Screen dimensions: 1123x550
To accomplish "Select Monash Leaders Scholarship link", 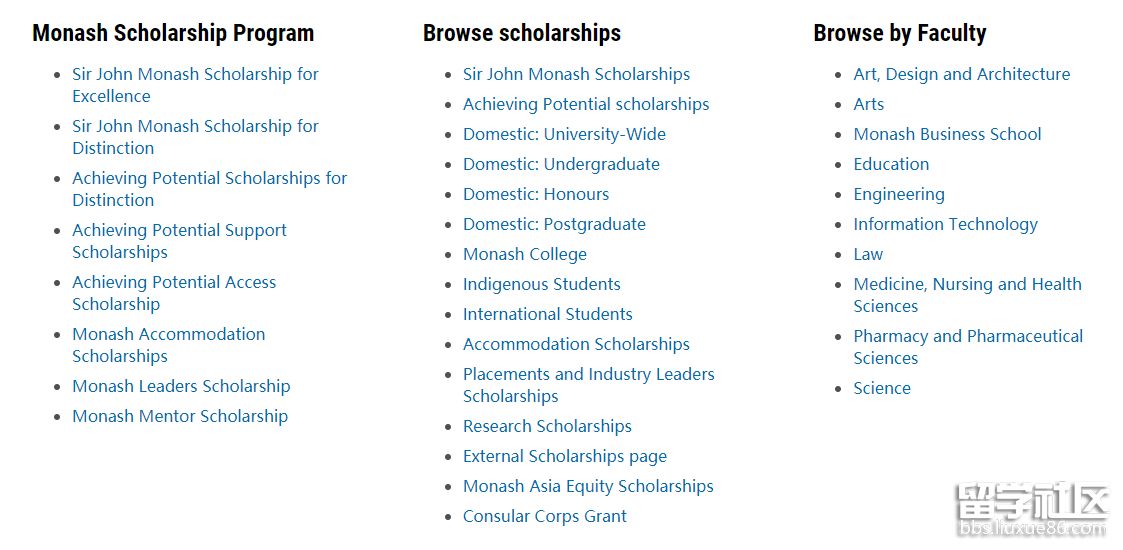I will click(x=181, y=386).
